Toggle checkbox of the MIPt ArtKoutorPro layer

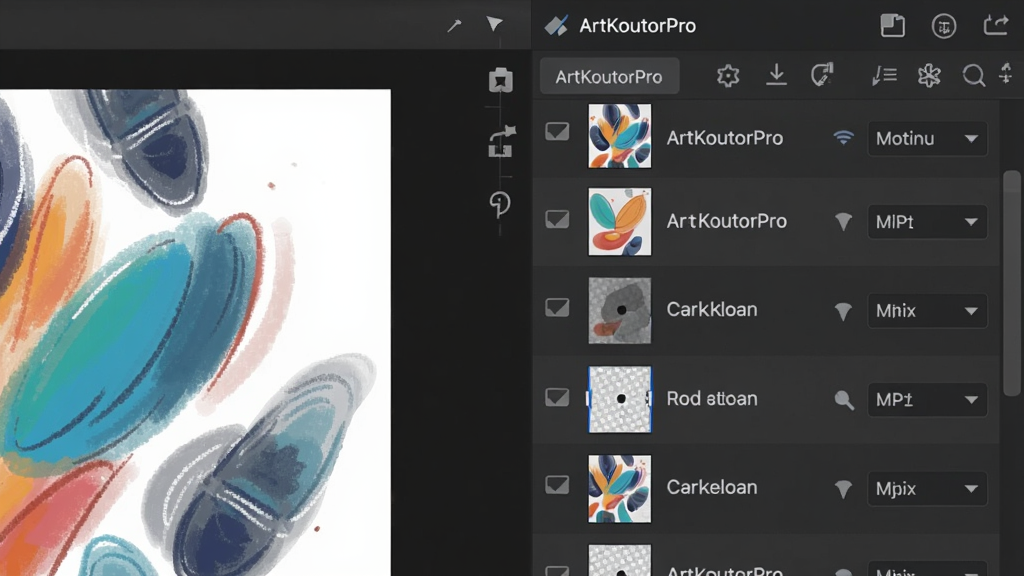557,219
